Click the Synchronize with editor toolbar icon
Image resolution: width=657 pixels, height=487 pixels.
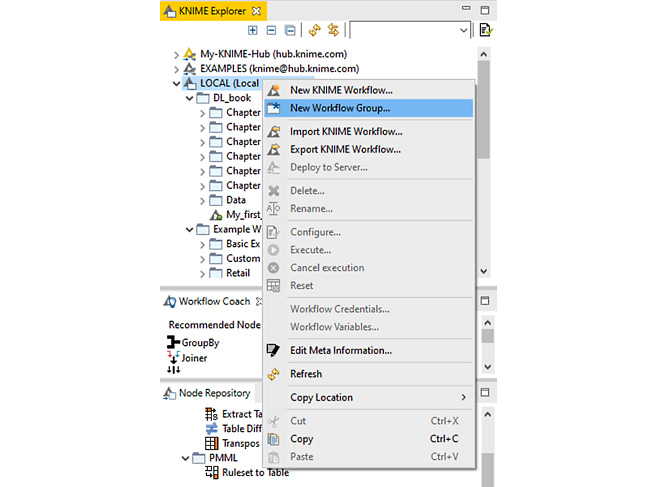tap(334, 30)
